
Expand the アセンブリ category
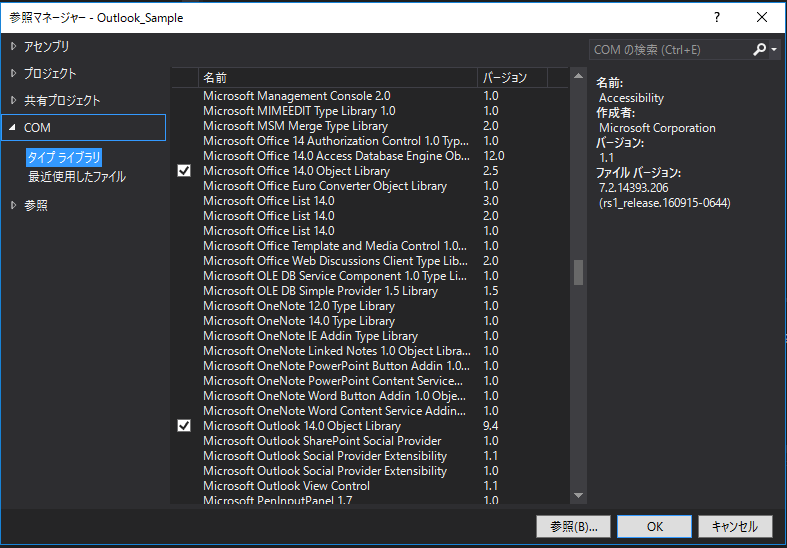click(x=14, y=46)
